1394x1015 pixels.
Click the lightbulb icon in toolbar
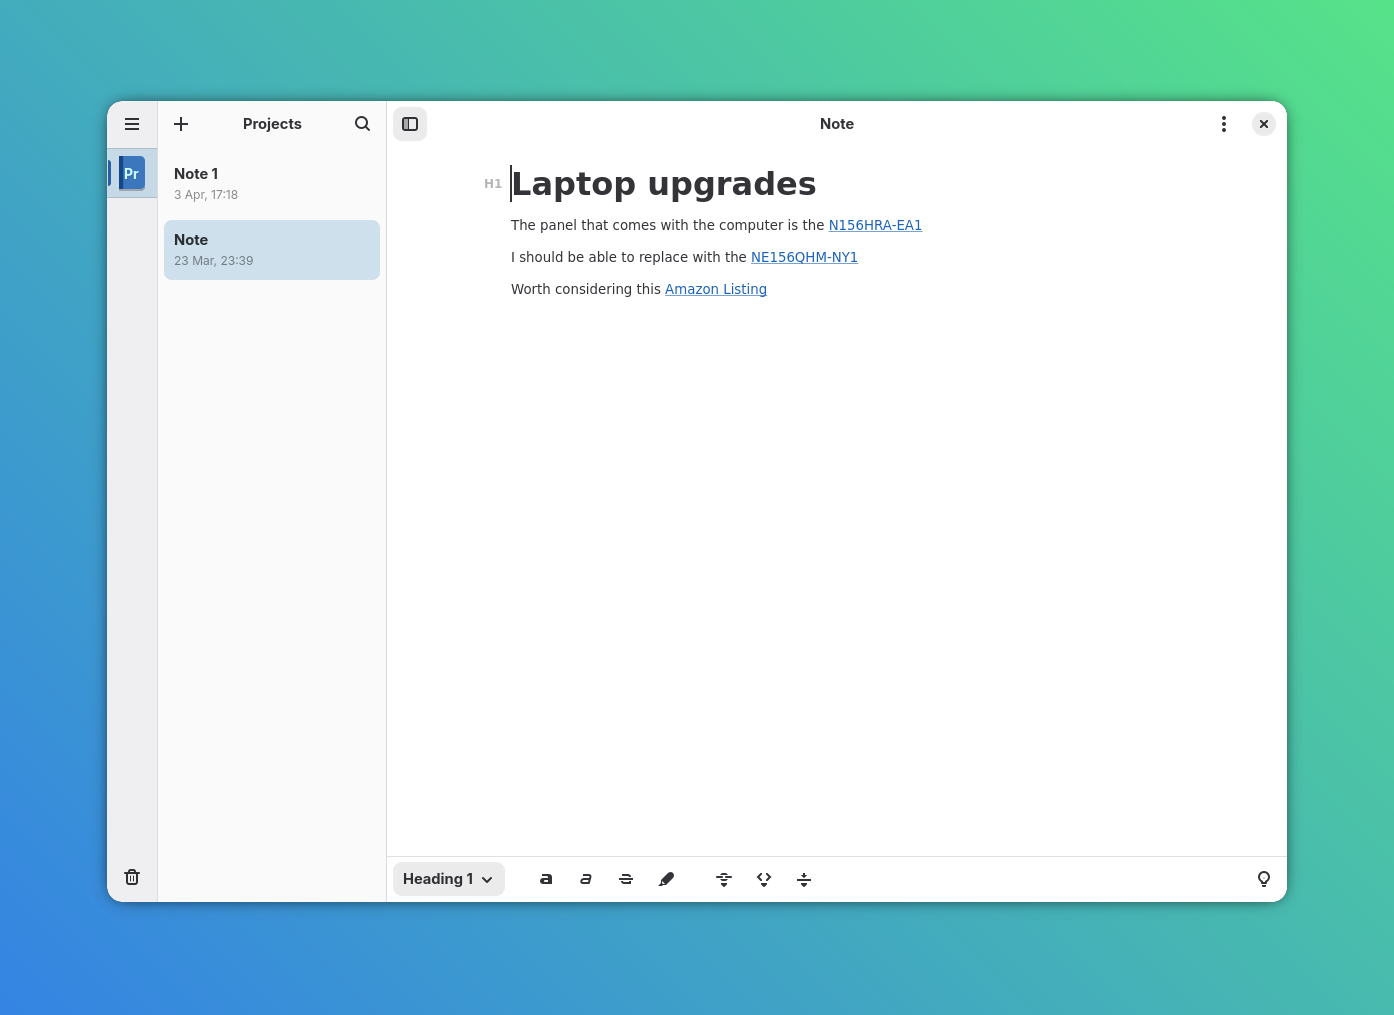pyautogui.click(x=1263, y=879)
